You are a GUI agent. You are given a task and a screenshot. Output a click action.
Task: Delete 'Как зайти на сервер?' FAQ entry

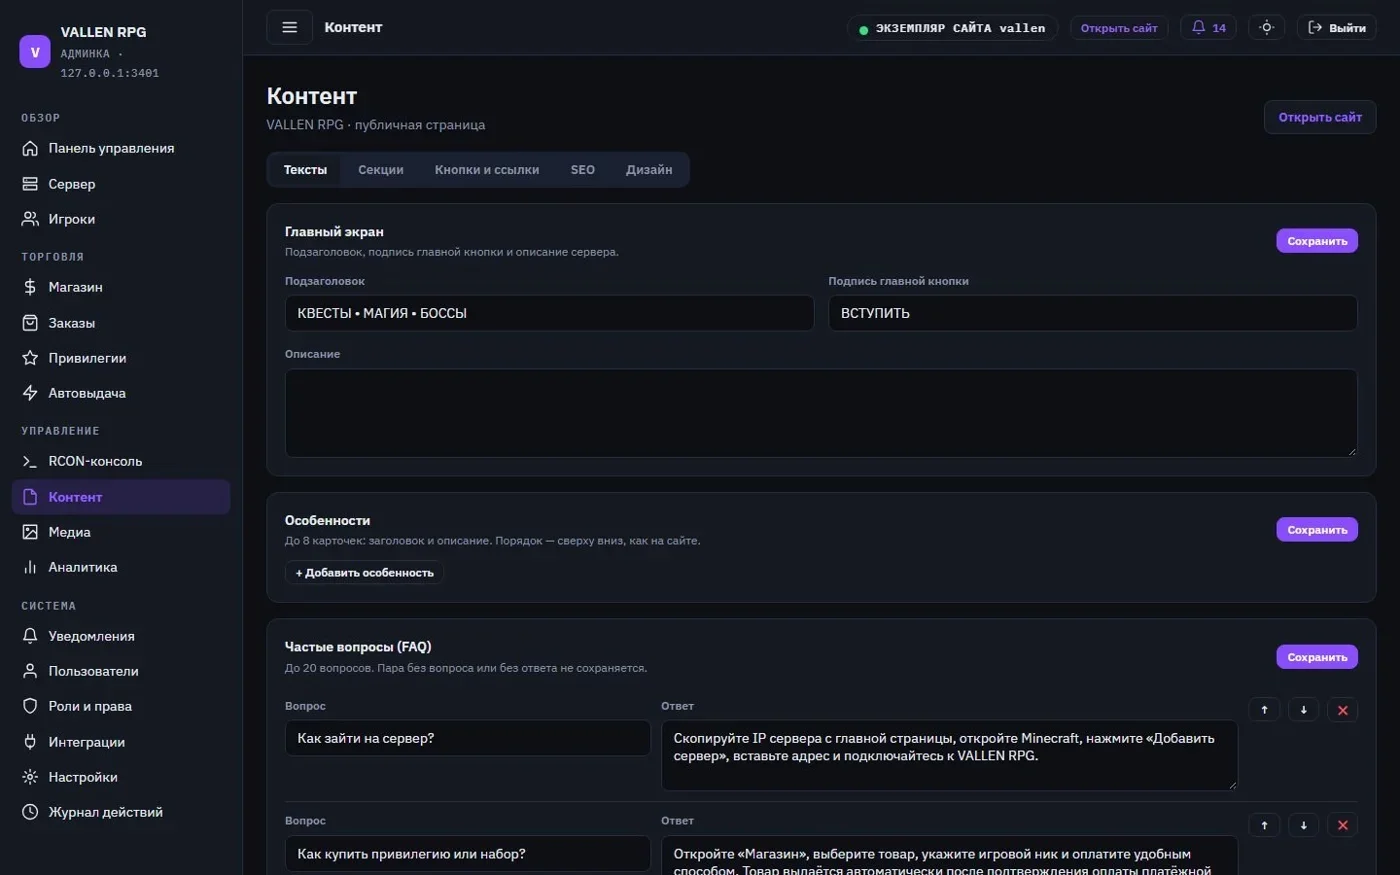(x=1342, y=710)
